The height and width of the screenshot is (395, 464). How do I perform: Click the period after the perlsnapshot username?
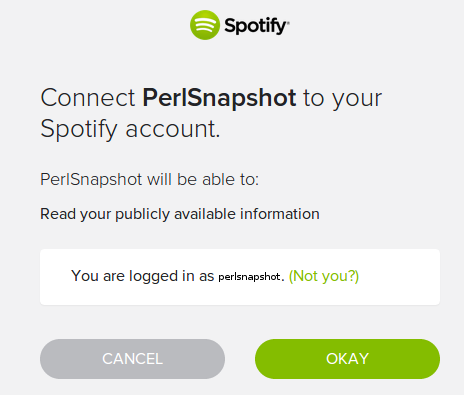pyautogui.click(x=283, y=280)
